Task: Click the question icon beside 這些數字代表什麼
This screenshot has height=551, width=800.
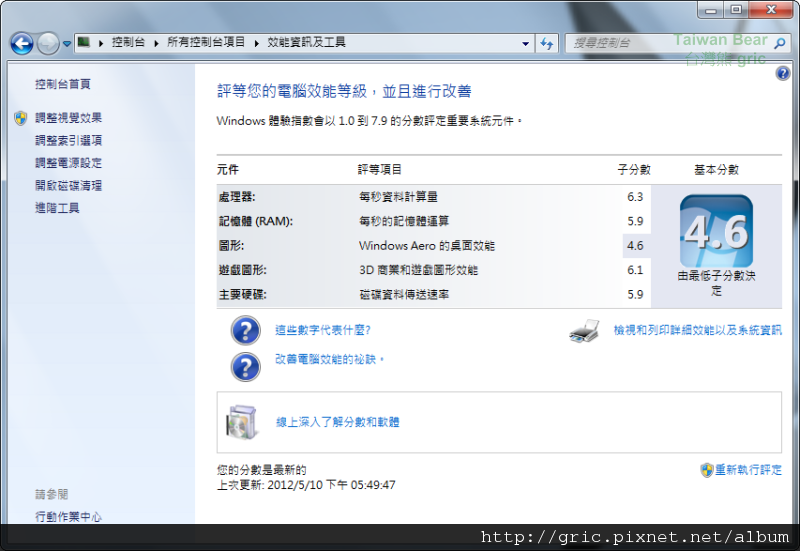Action: tap(245, 331)
